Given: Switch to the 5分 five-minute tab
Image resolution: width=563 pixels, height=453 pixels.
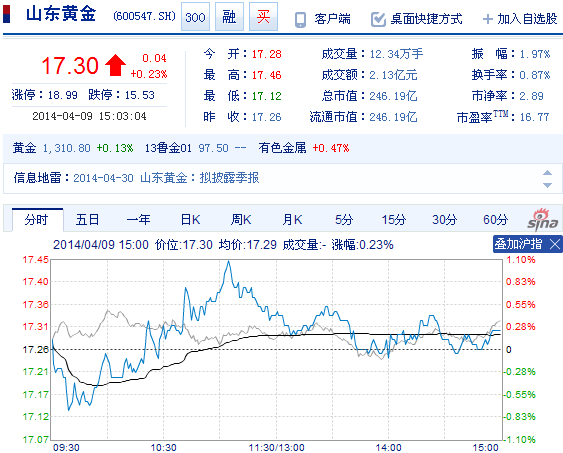Looking at the screenshot, I should pyautogui.click(x=344, y=220).
